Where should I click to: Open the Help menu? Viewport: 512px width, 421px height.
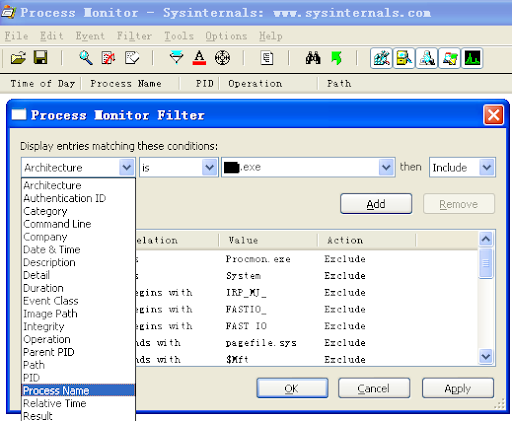271,36
